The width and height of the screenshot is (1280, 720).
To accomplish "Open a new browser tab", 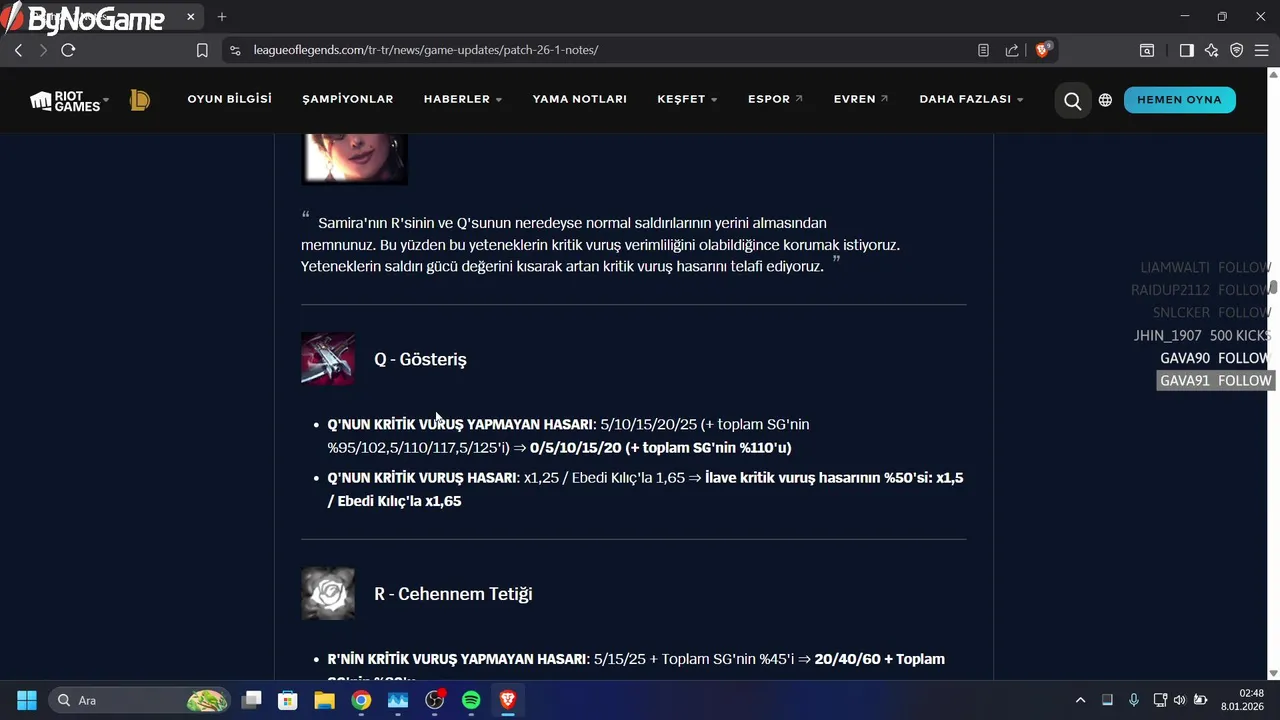I will pos(222,17).
